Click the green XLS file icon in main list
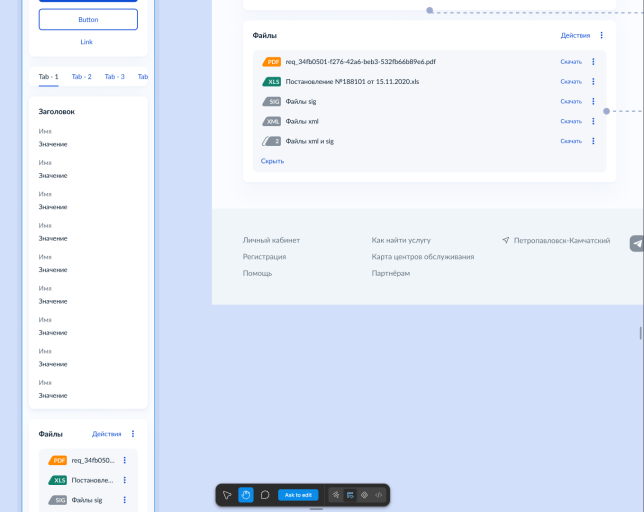Image resolution: width=644 pixels, height=512 pixels. [271, 81]
